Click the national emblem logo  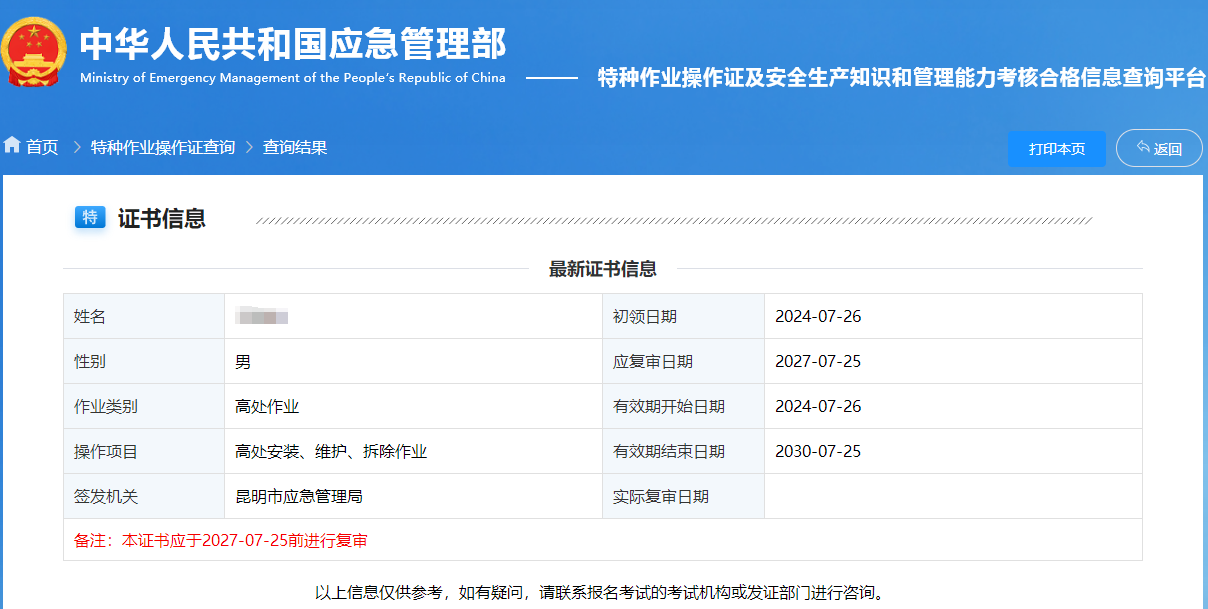tap(34, 53)
